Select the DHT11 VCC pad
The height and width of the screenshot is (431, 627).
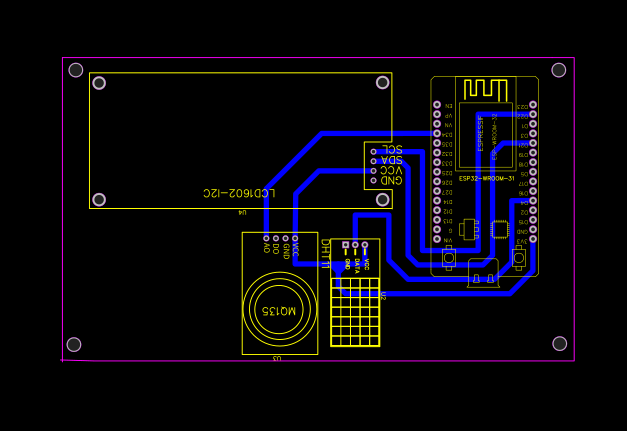[365, 245]
